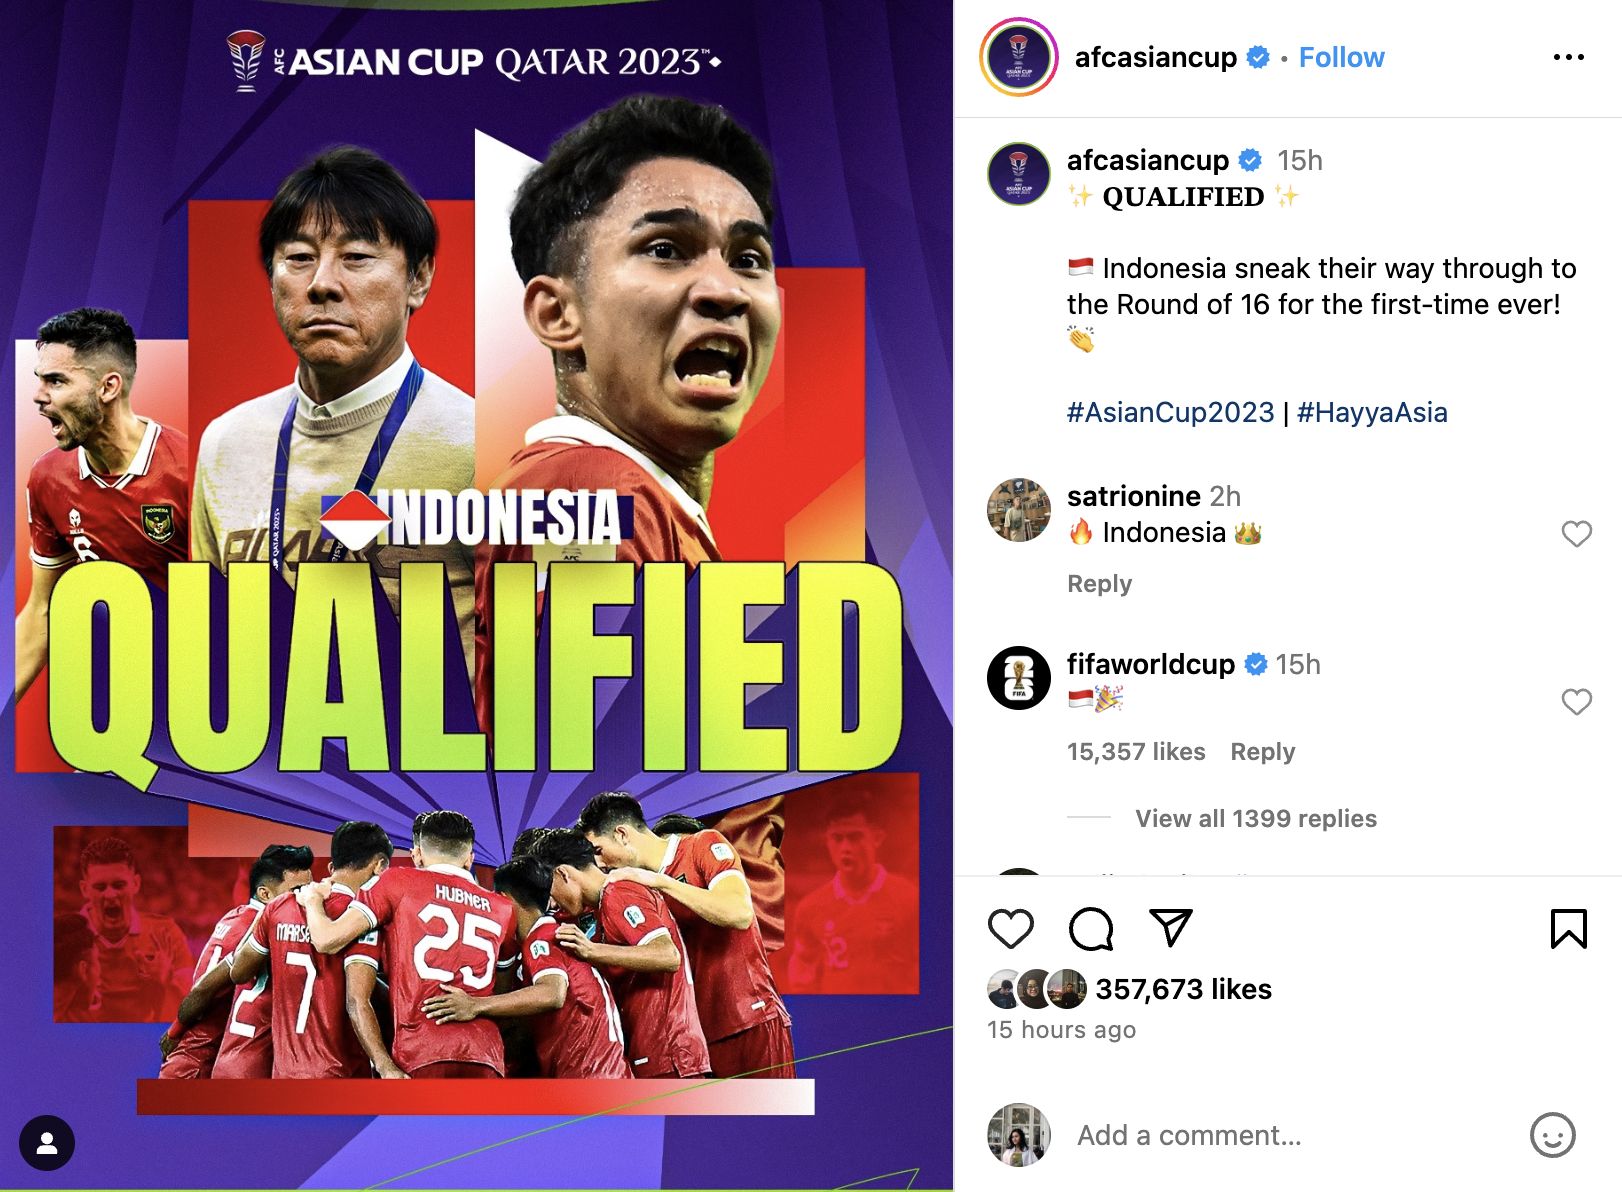The height and width of the screenshot is (1192, 1622).
Task: Share the post via paper plane icon
Action: point(1170,928)
